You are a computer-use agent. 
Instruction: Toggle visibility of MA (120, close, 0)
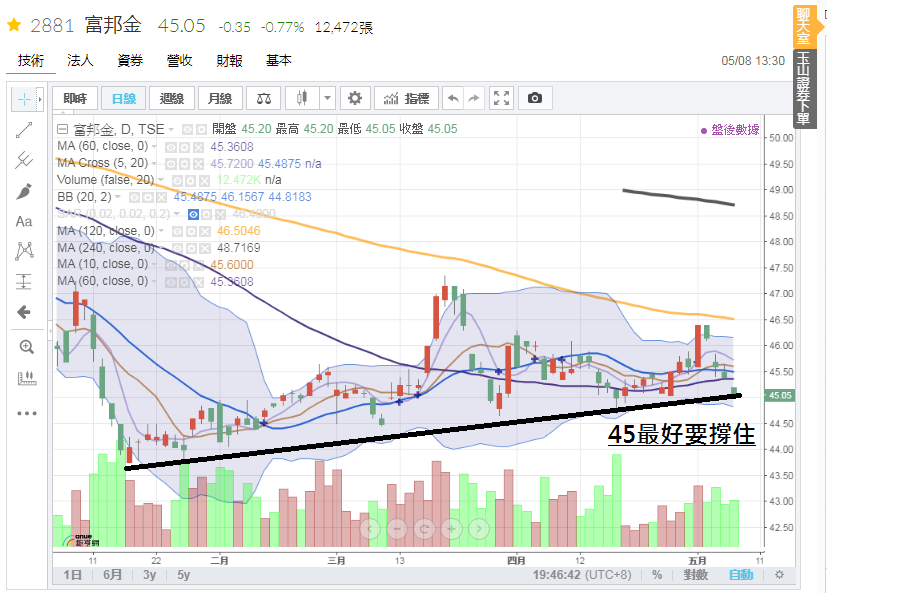pyautogui.click(x=177, y=231)
